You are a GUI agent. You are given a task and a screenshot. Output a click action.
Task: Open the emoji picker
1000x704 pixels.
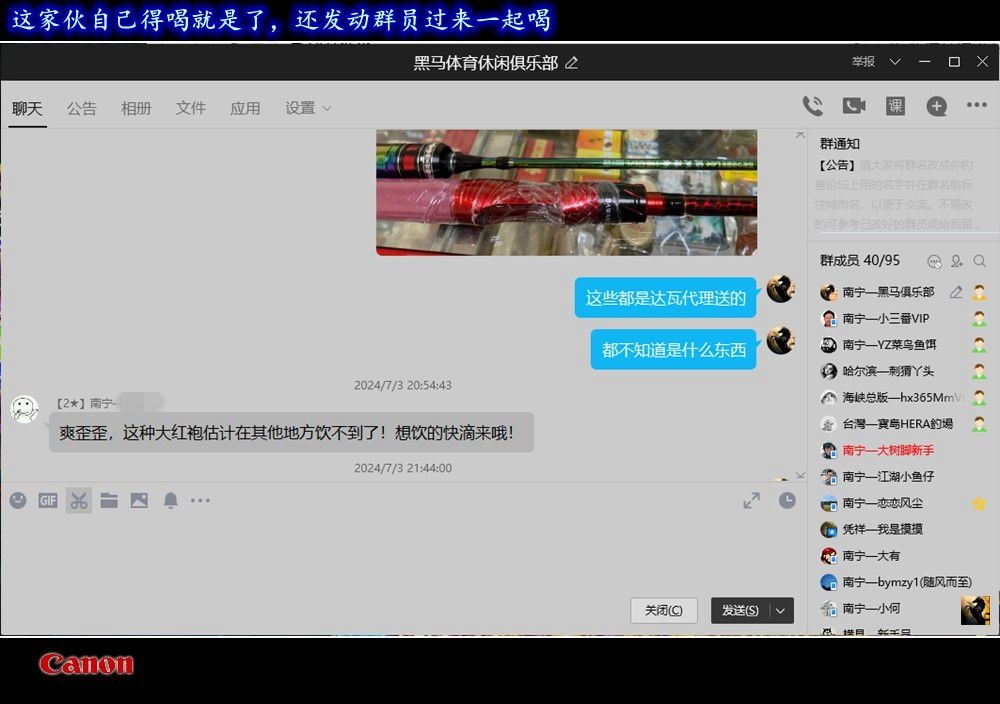(x=18, y=501)
